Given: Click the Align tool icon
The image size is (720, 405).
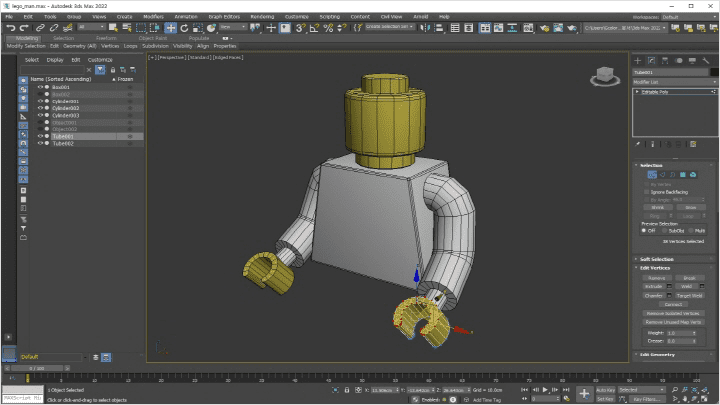Looking at the screenshot, I should (x=439, y=28).
